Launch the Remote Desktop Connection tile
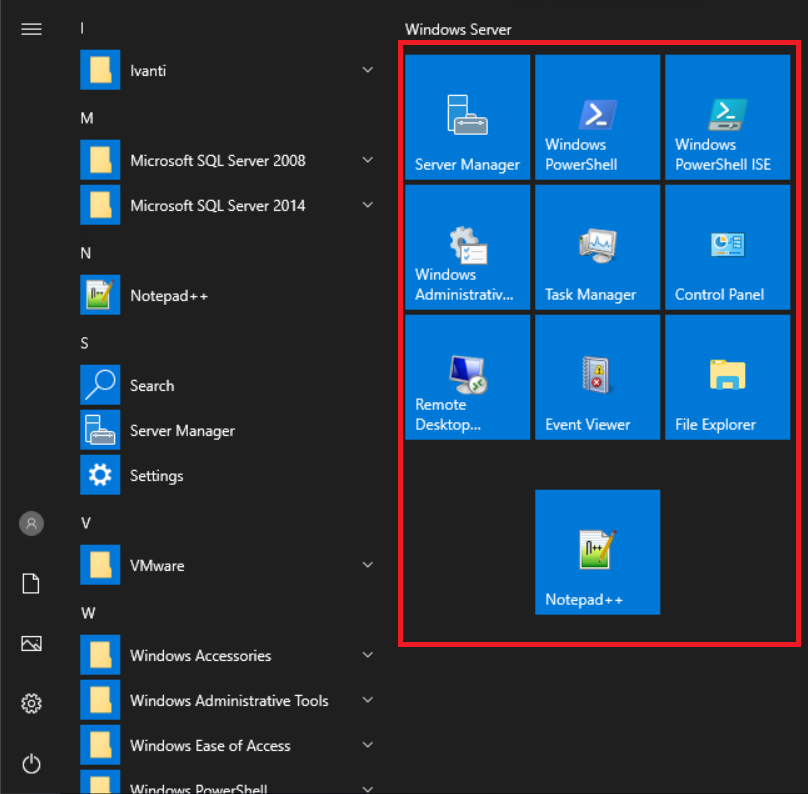The image size is (808, 794). pos(467,377)
